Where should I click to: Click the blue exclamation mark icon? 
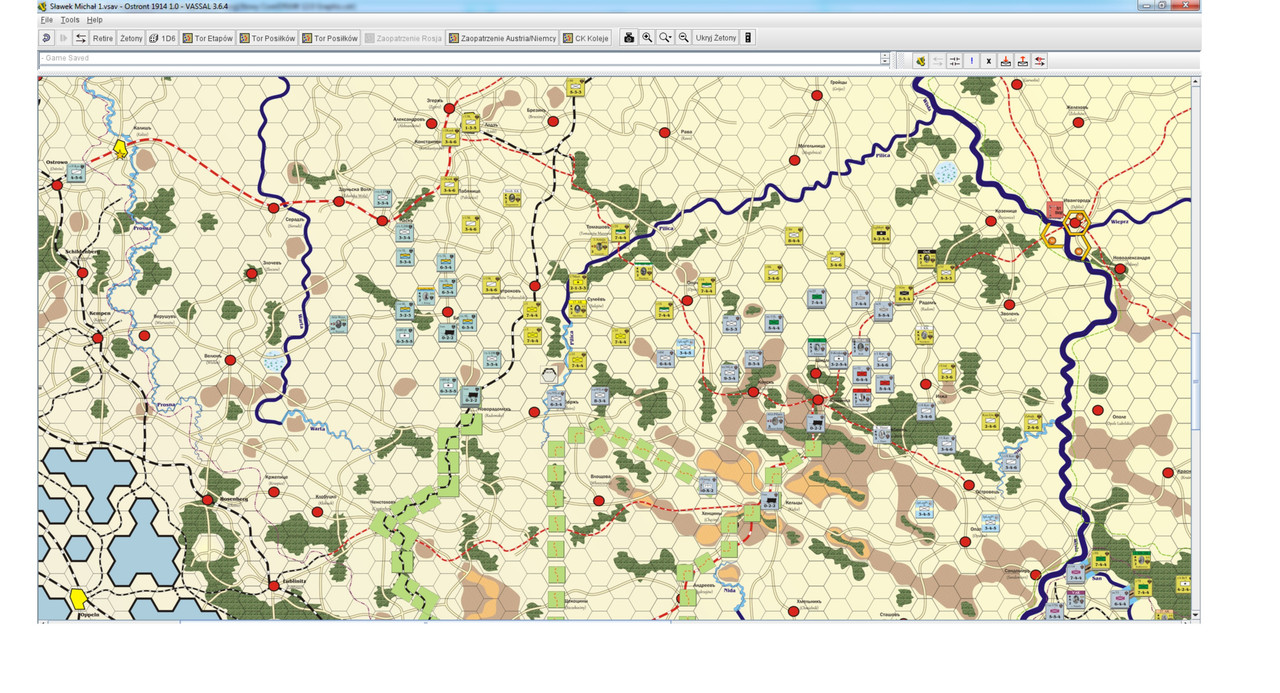(x=972, y=61)
